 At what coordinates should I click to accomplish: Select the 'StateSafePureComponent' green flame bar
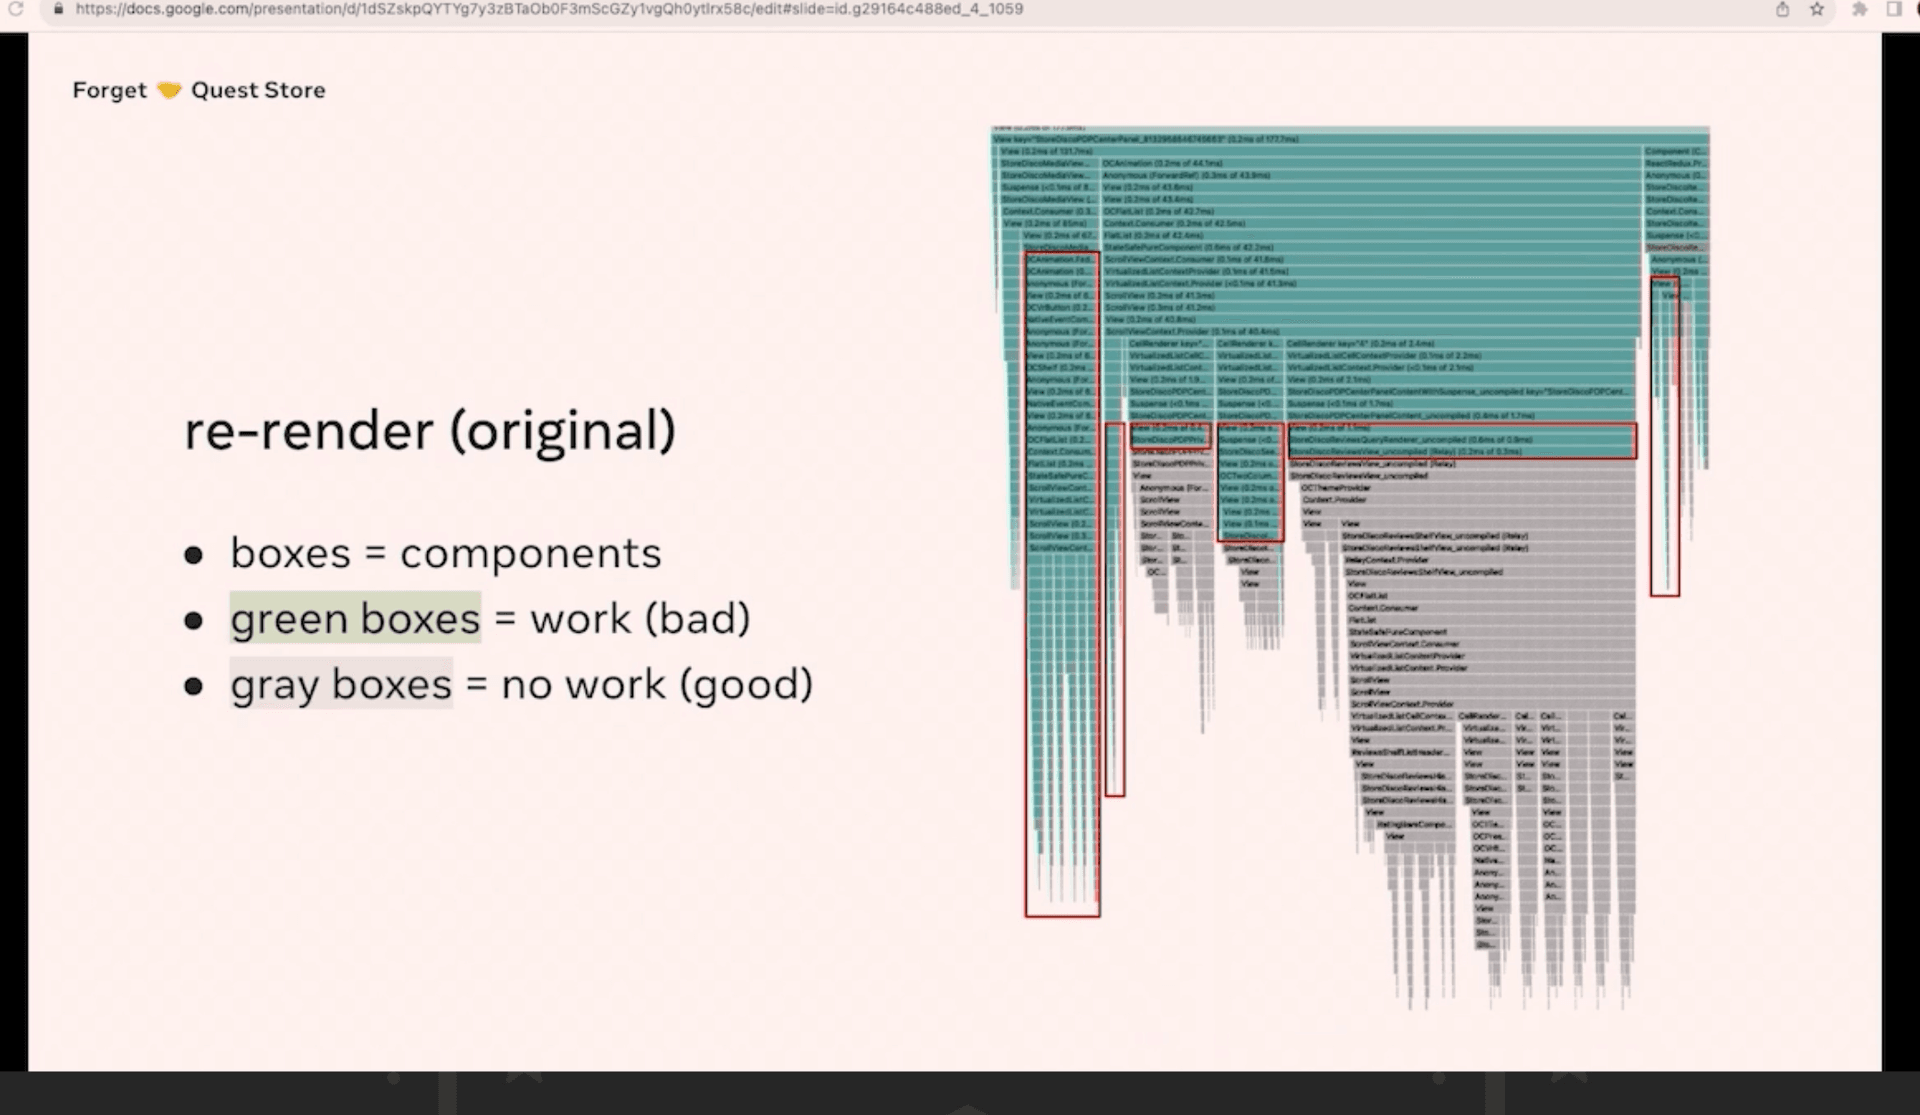[x=1372, y=247]
